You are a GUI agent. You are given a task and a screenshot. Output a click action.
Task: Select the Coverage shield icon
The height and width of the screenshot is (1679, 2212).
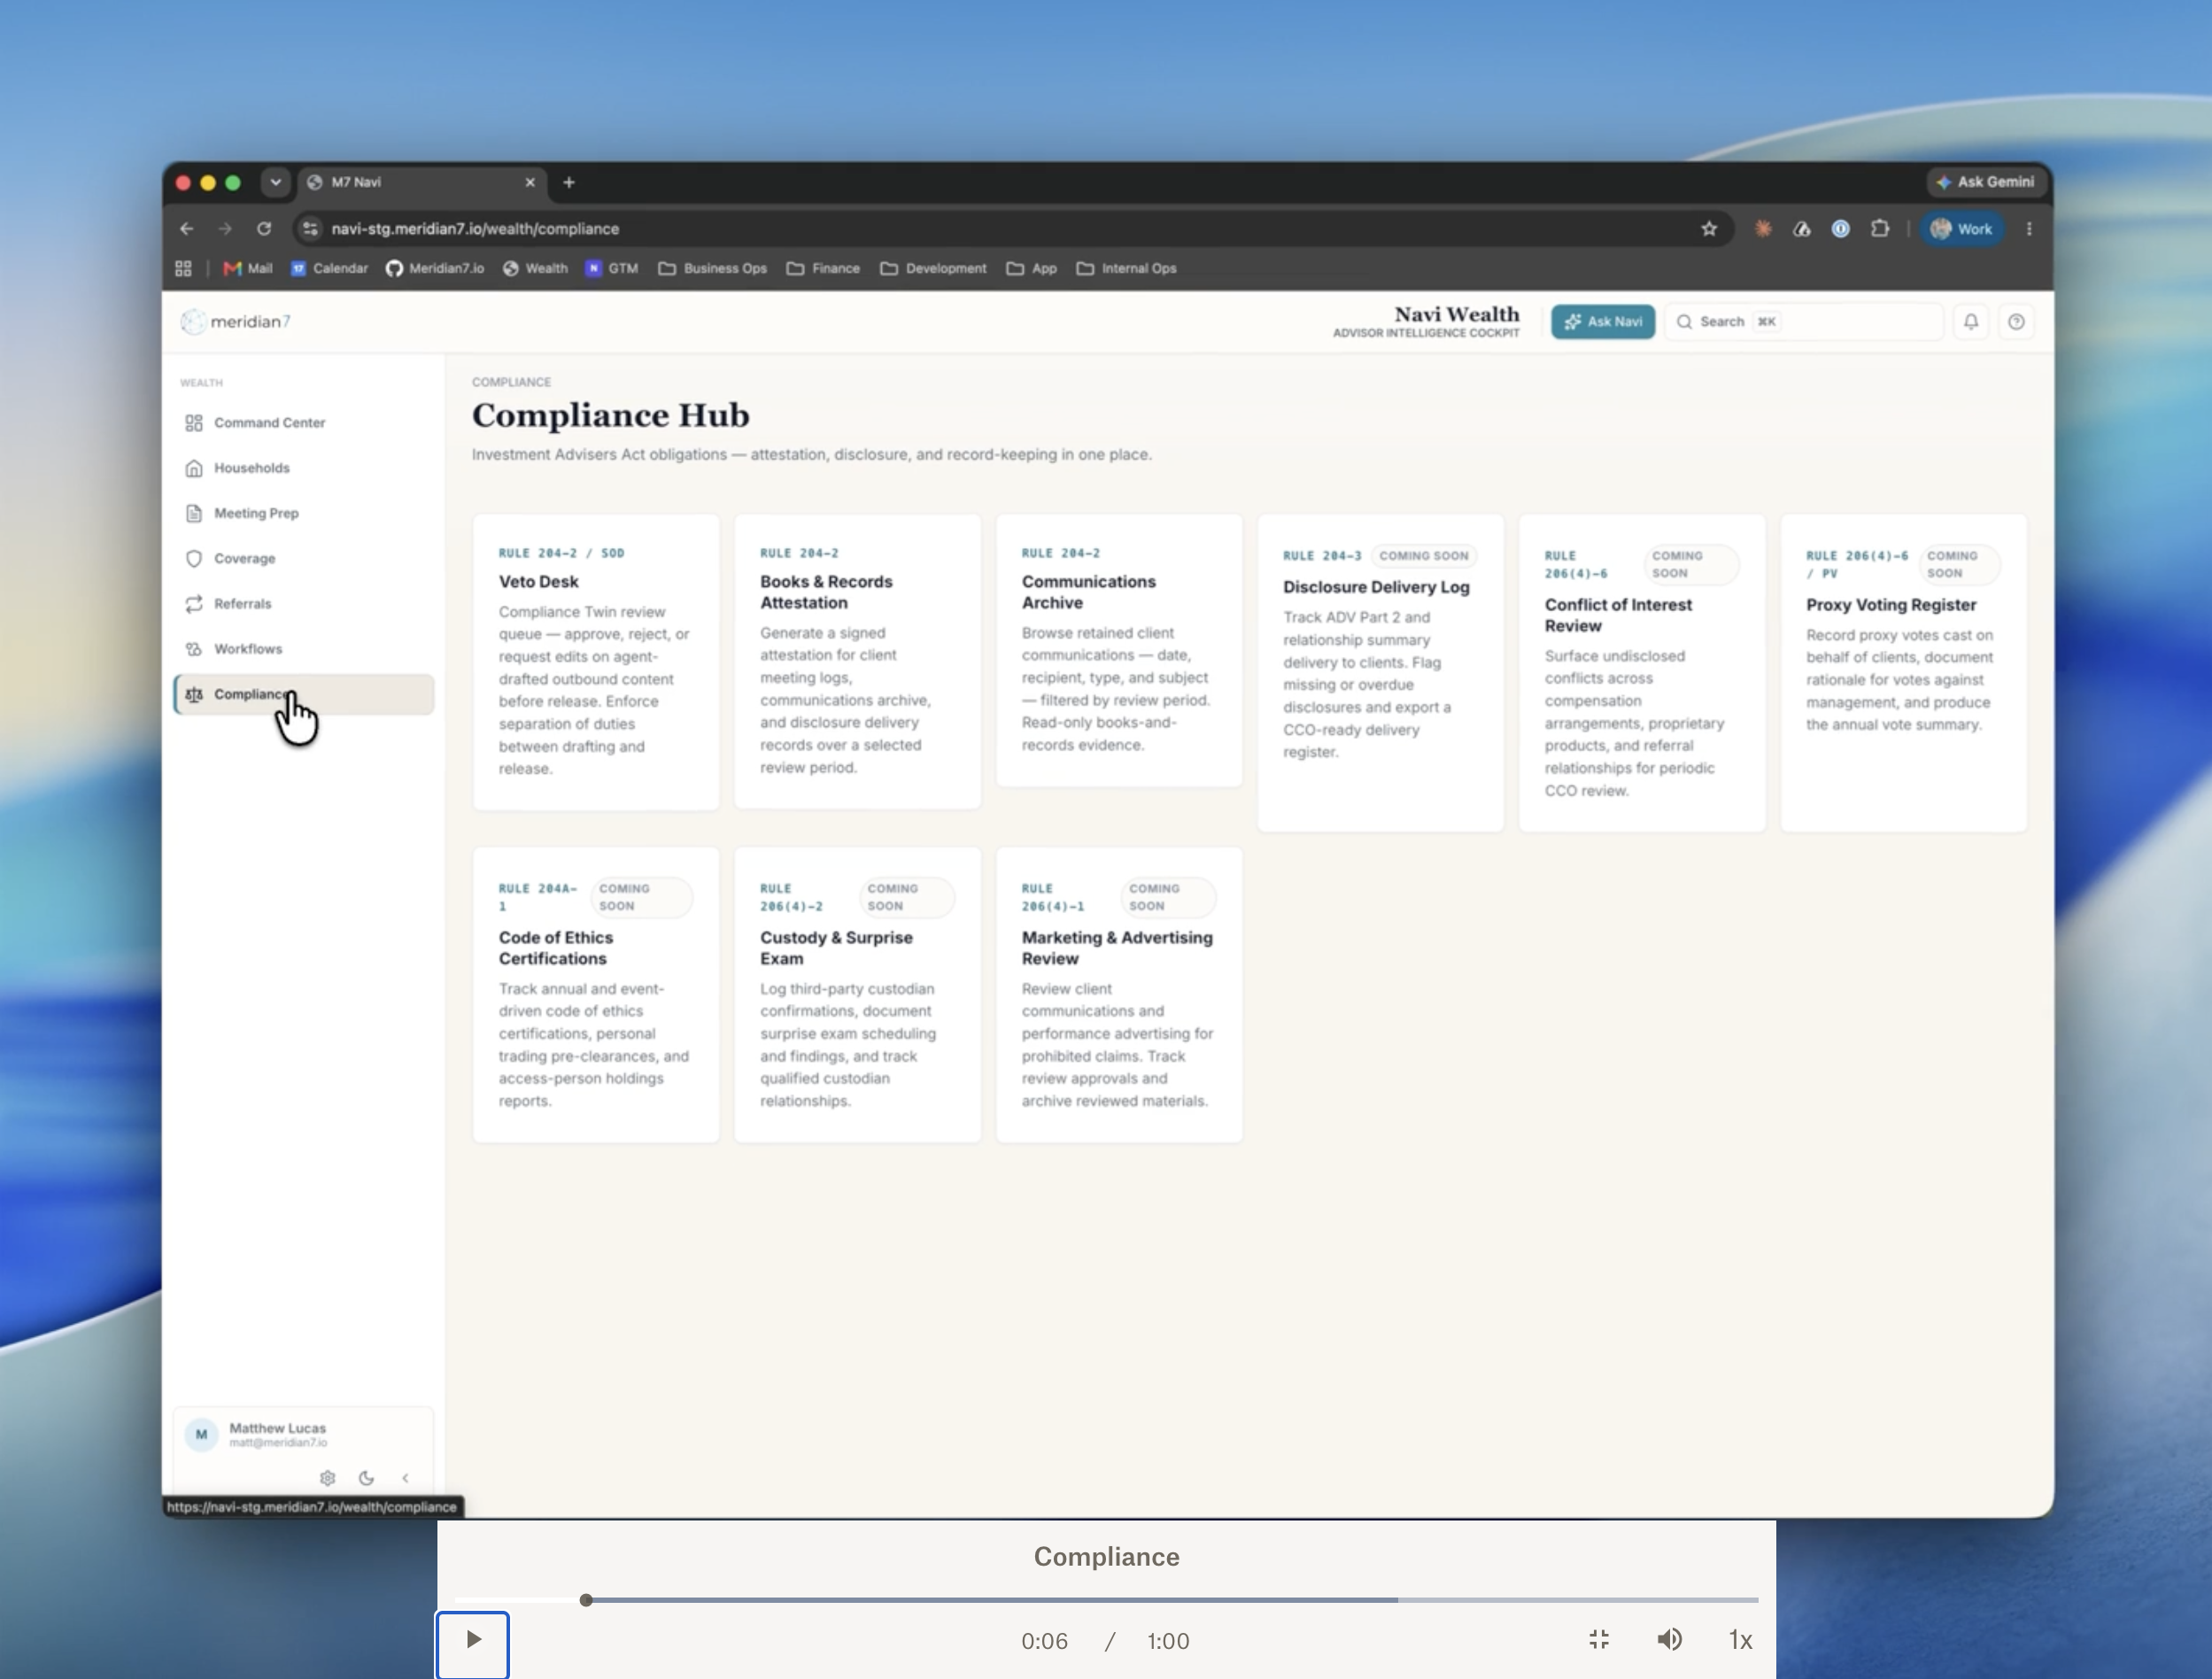click(194, 558)
